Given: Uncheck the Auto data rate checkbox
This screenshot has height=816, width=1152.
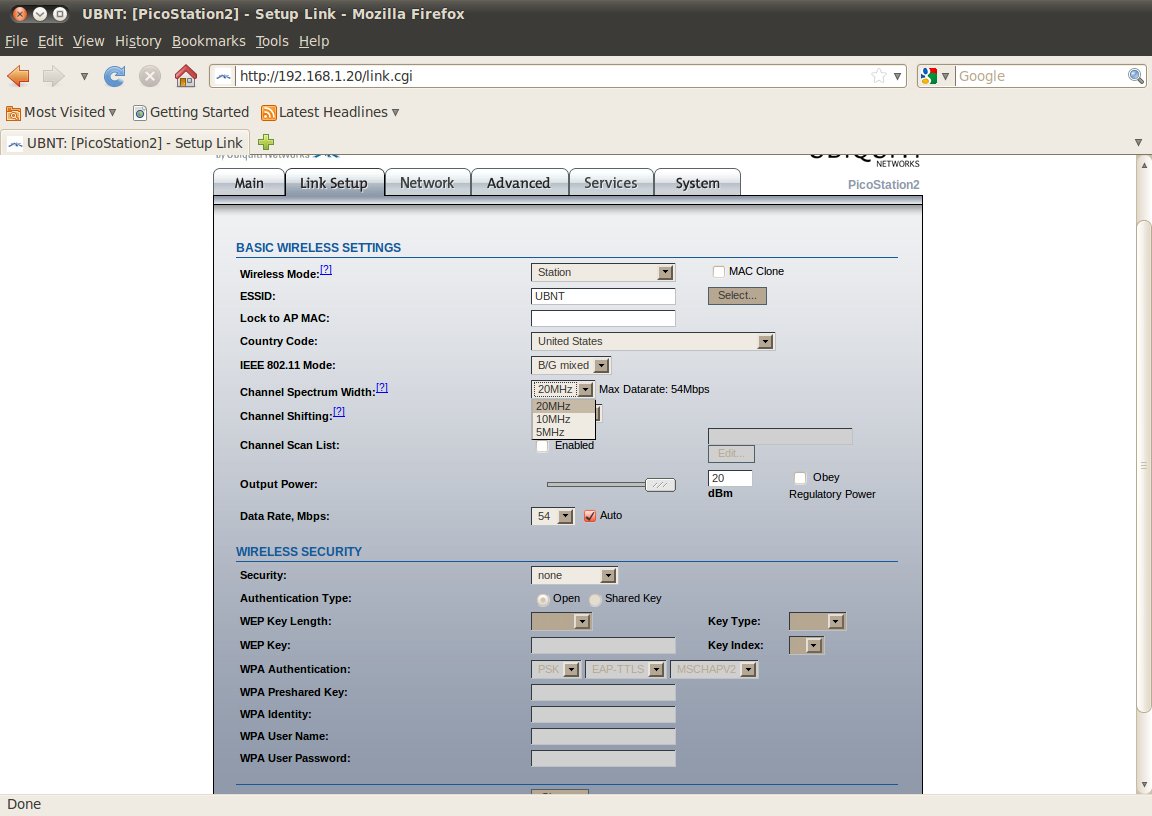Looking at the screenshot, I should 590,516.
